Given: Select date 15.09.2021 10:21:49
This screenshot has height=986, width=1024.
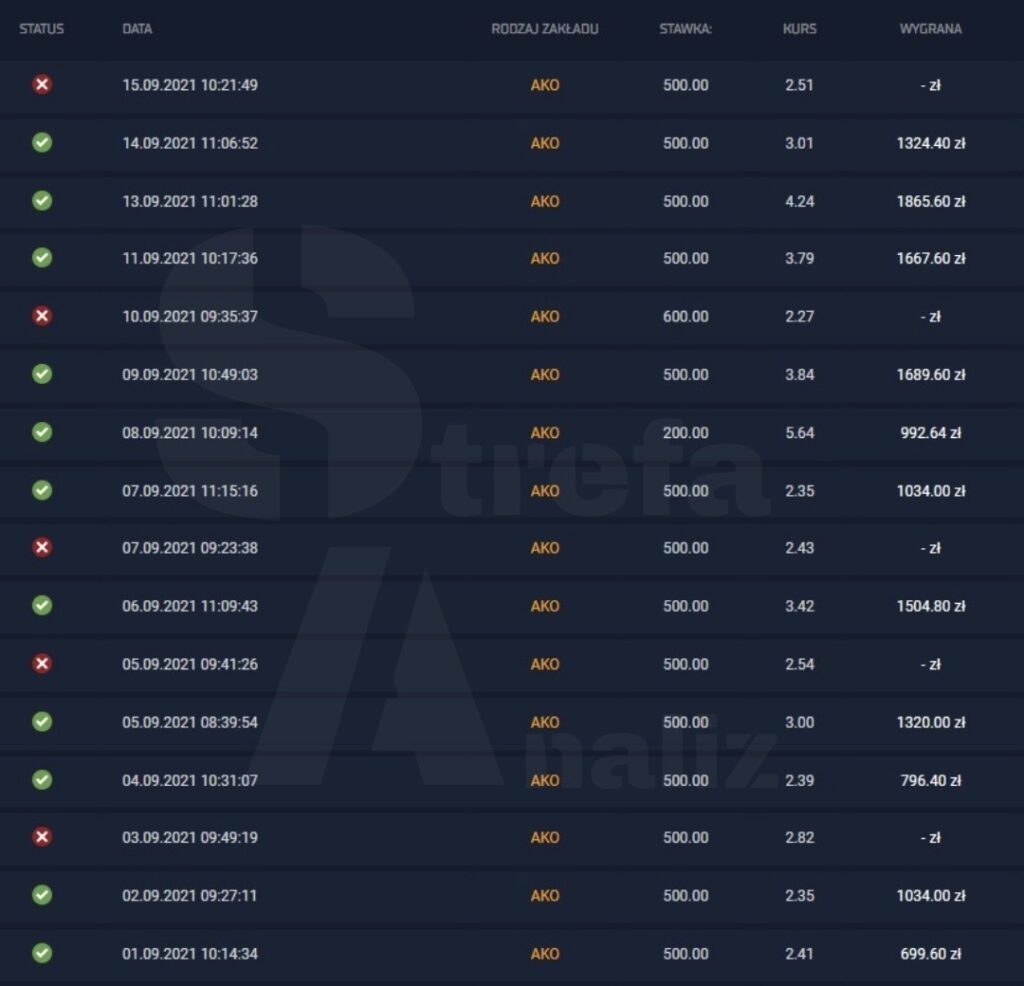Looking at the screenshot, I should click(190, 85).
